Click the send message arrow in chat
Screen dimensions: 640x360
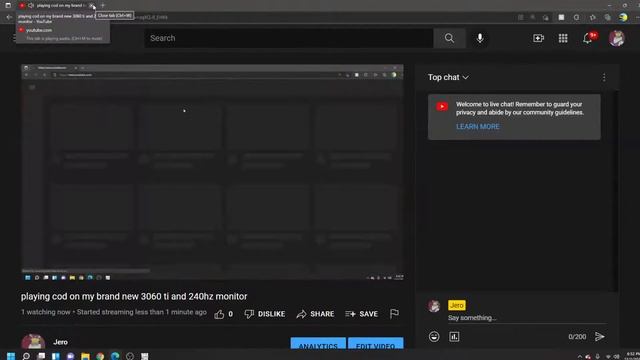coord(600,337)
